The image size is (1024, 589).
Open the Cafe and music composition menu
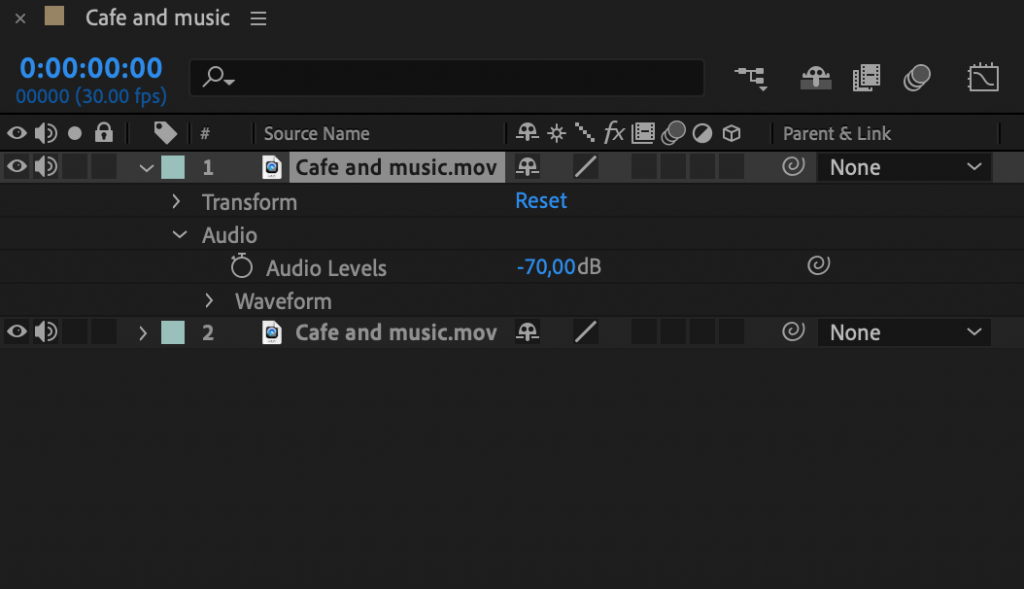[258, 17]
